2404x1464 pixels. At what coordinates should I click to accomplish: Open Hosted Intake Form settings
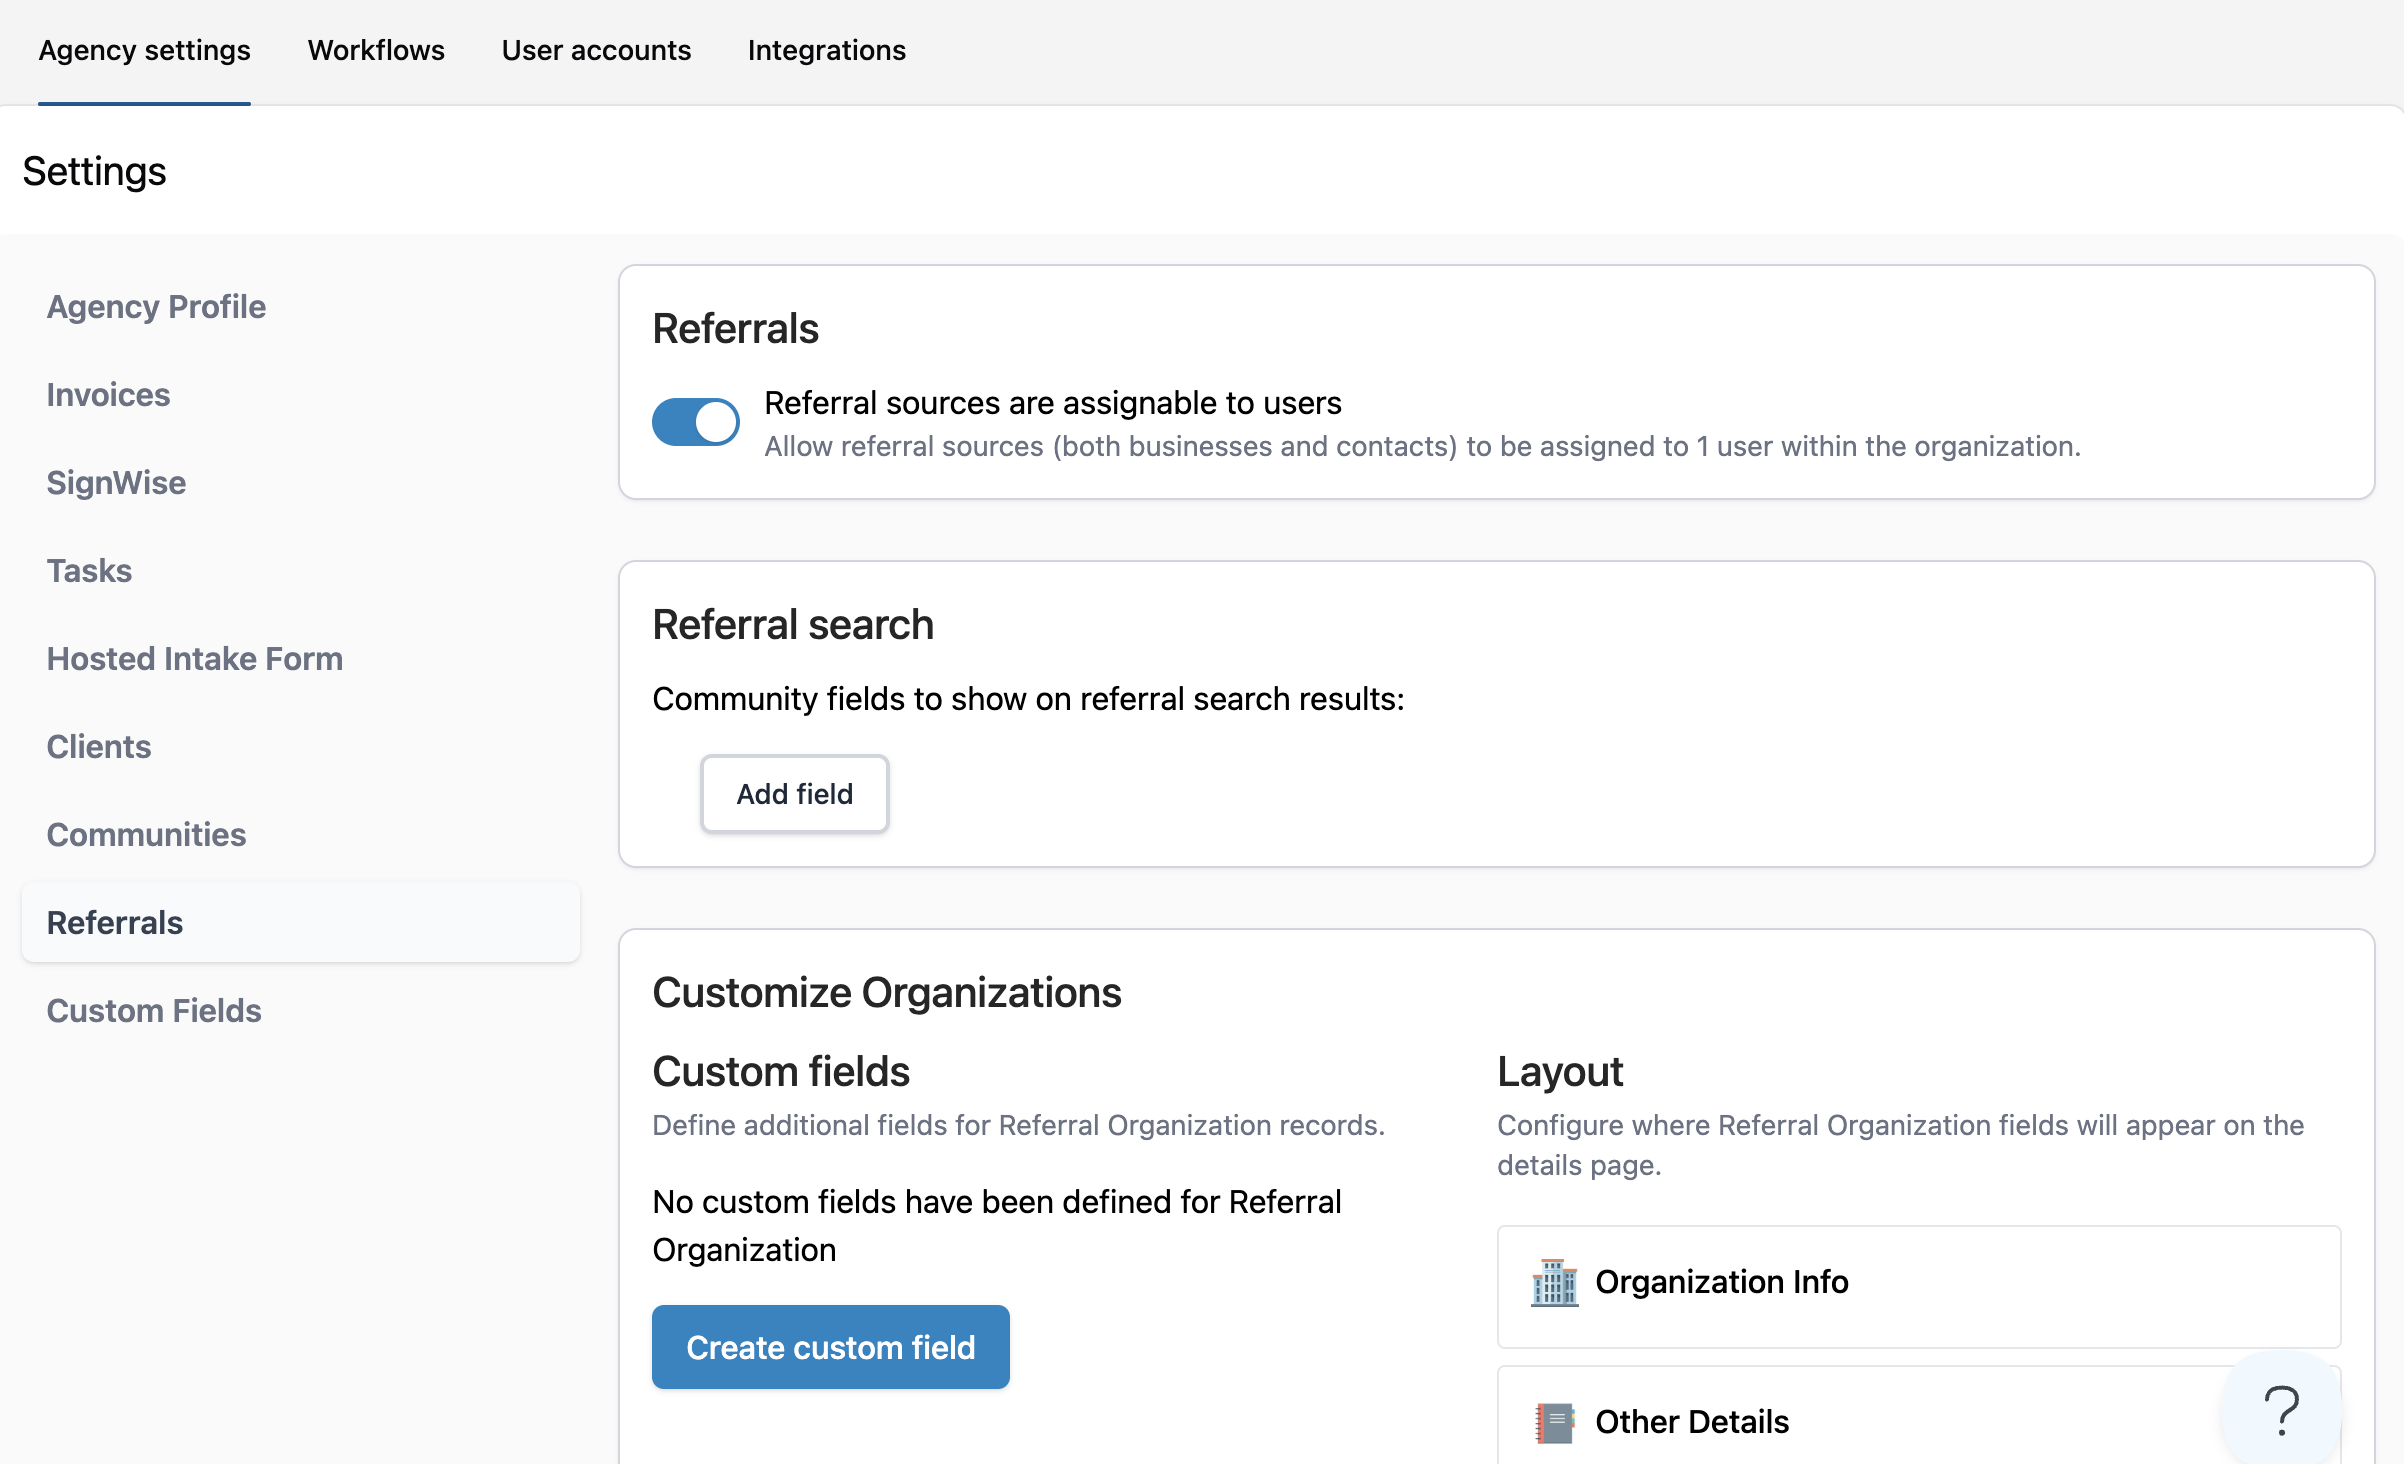click(194, 659)
